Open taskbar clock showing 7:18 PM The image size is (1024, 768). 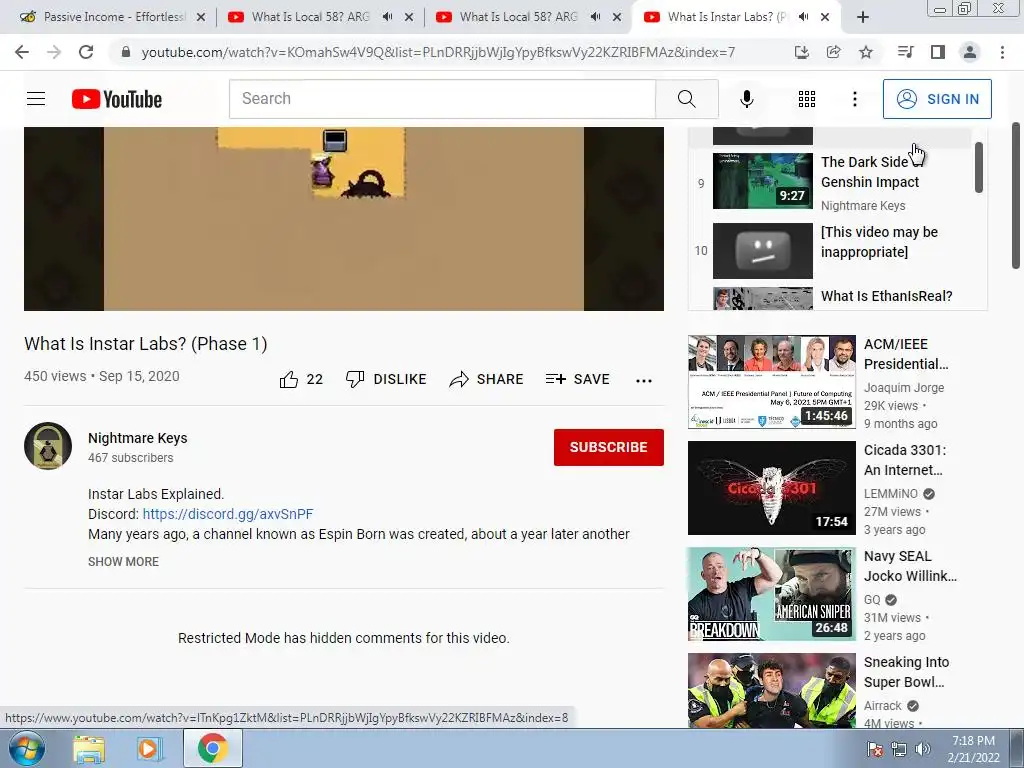point(973,749)
